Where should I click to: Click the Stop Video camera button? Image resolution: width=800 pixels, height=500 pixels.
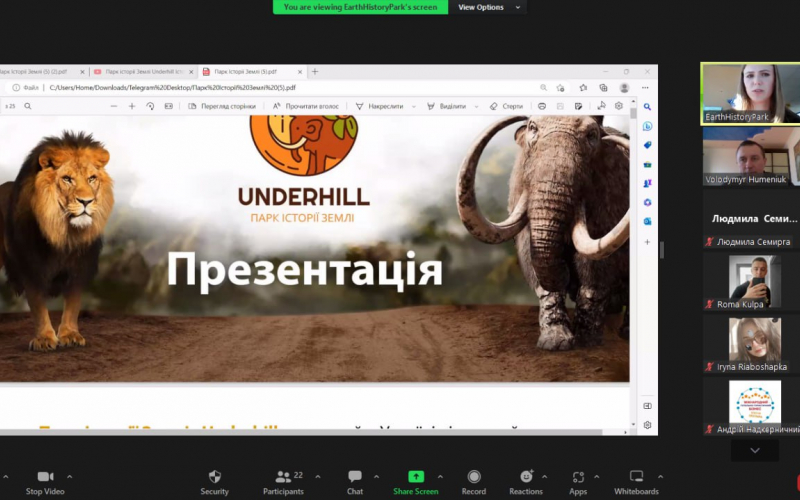pos(45,482)
